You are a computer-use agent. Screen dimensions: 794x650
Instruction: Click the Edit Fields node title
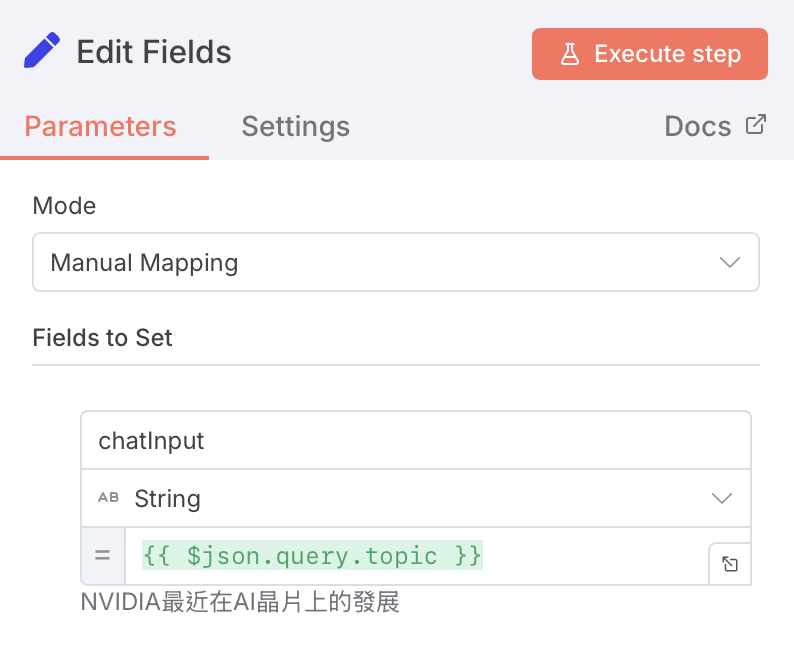click(x=154, y=52)
